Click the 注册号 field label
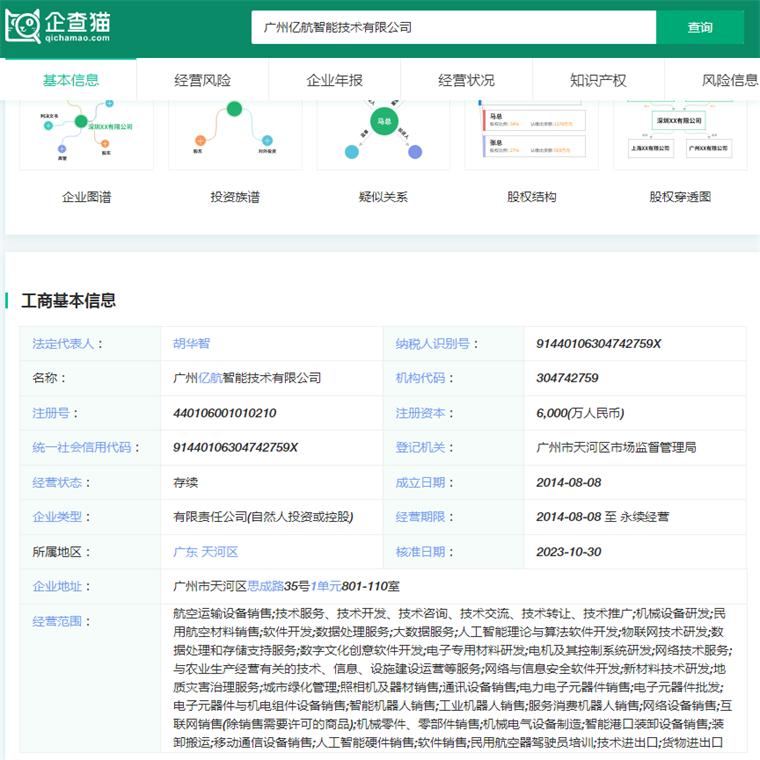760x760 pixels. pyautogui.click(x=51, y=413)
